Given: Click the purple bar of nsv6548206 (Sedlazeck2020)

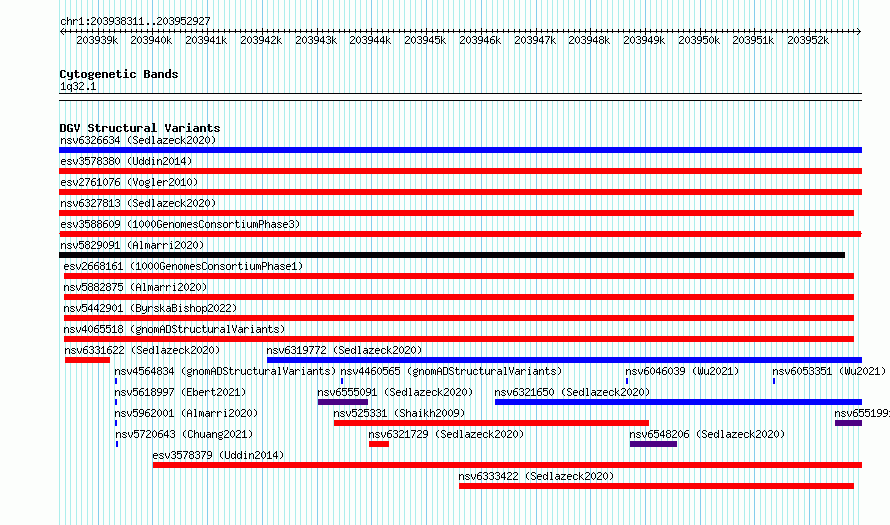Looking at the screenshot, I should 653,444.
